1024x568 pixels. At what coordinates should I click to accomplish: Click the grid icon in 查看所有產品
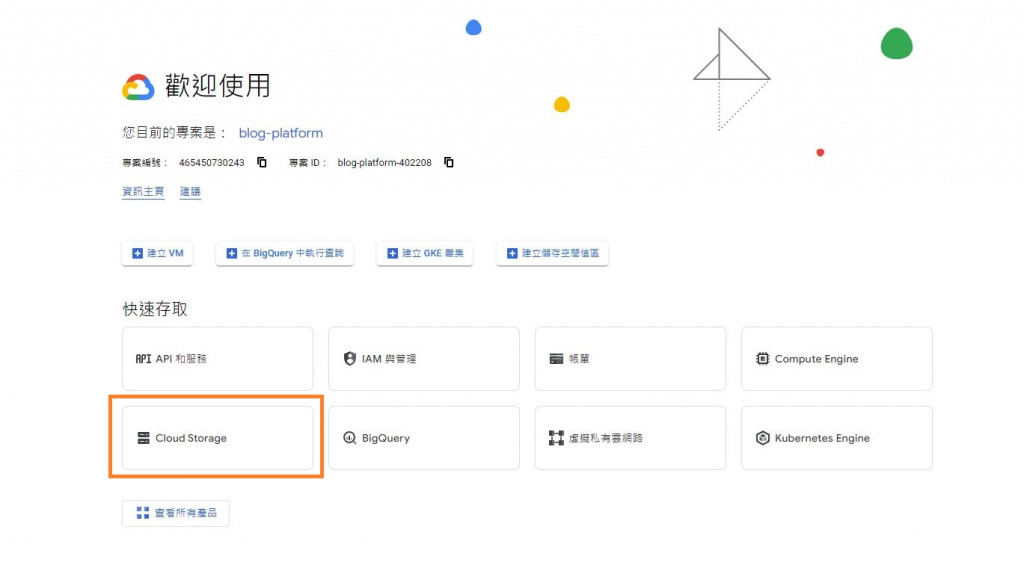(142, 513)
